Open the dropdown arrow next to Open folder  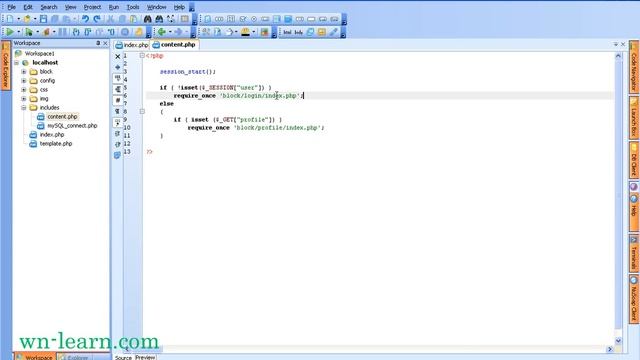click(x=35, y=19)
